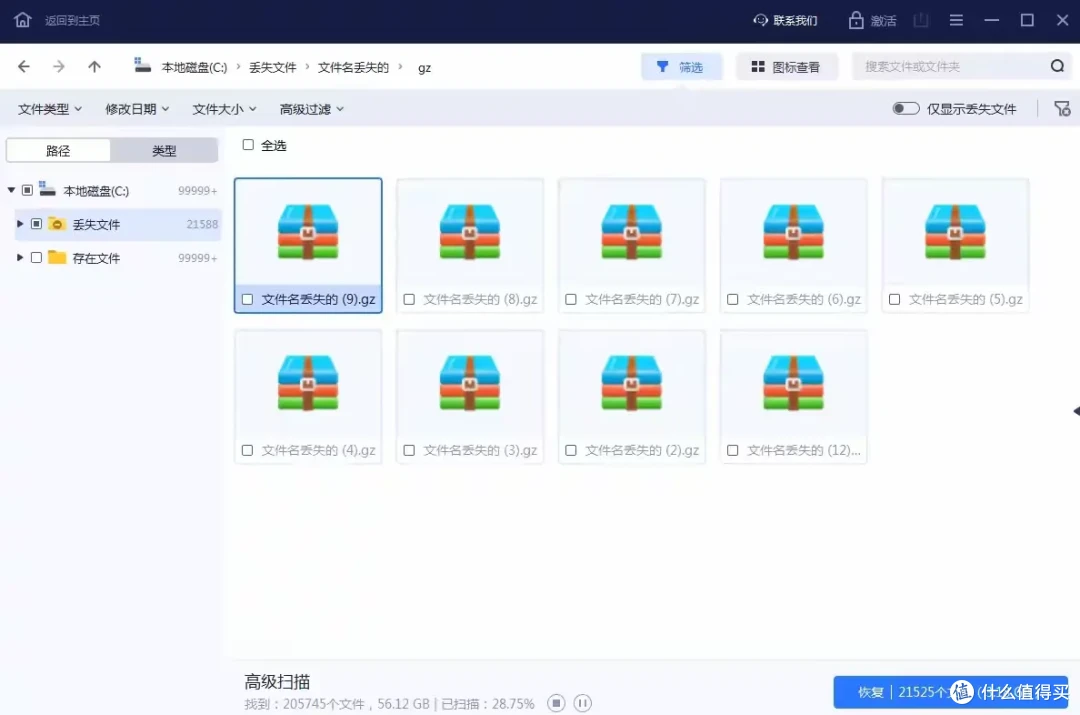
Task: Toggle 丢失文件 tree checkbox
Action: pyautogui.click(x=37, y=224)
